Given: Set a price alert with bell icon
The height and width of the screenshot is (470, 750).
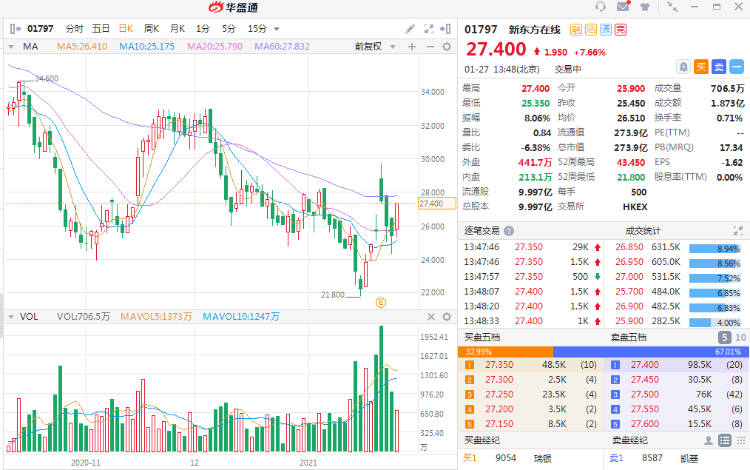Looking at the screenshot, I should pyautogui.click(x=684, y=67).
